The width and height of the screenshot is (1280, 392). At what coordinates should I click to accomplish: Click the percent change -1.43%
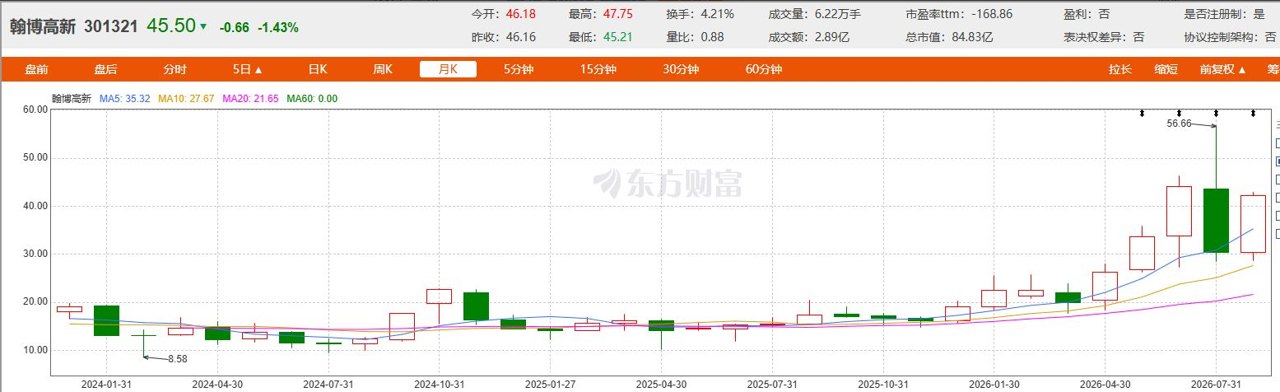pos(278,27)
